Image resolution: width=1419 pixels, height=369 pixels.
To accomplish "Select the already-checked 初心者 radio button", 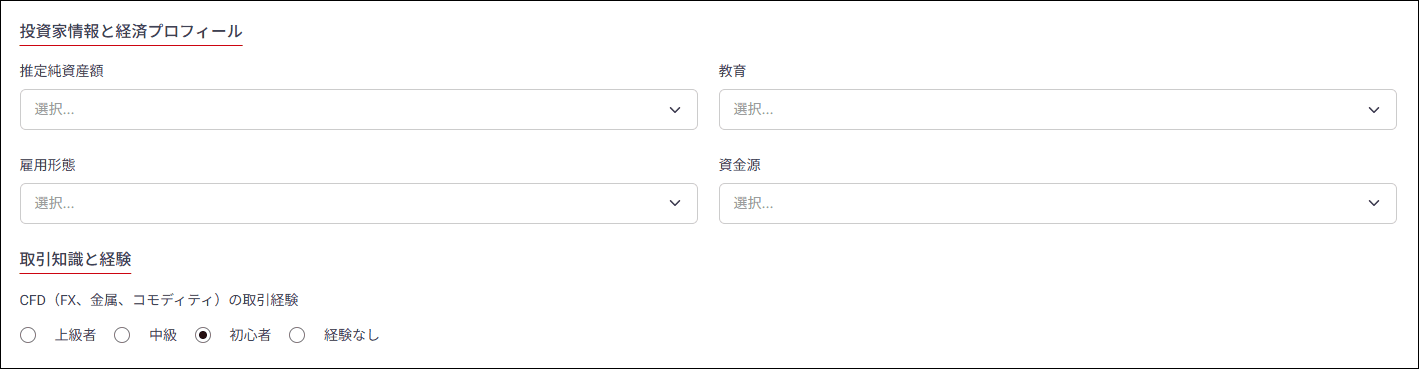I will [203, 335].
